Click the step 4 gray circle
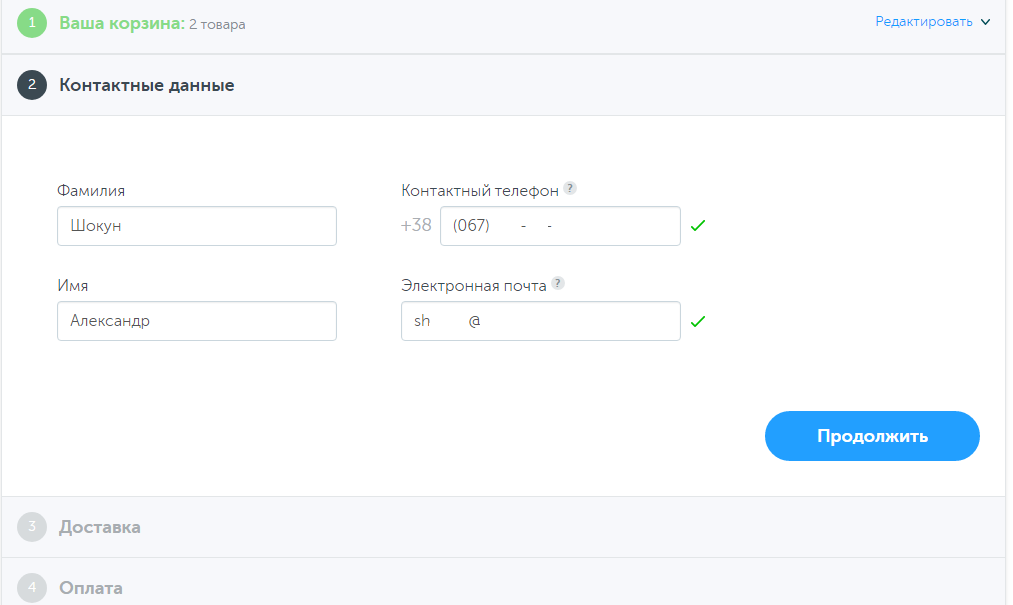Screen dimensions: 1013x605 [32, 588]
